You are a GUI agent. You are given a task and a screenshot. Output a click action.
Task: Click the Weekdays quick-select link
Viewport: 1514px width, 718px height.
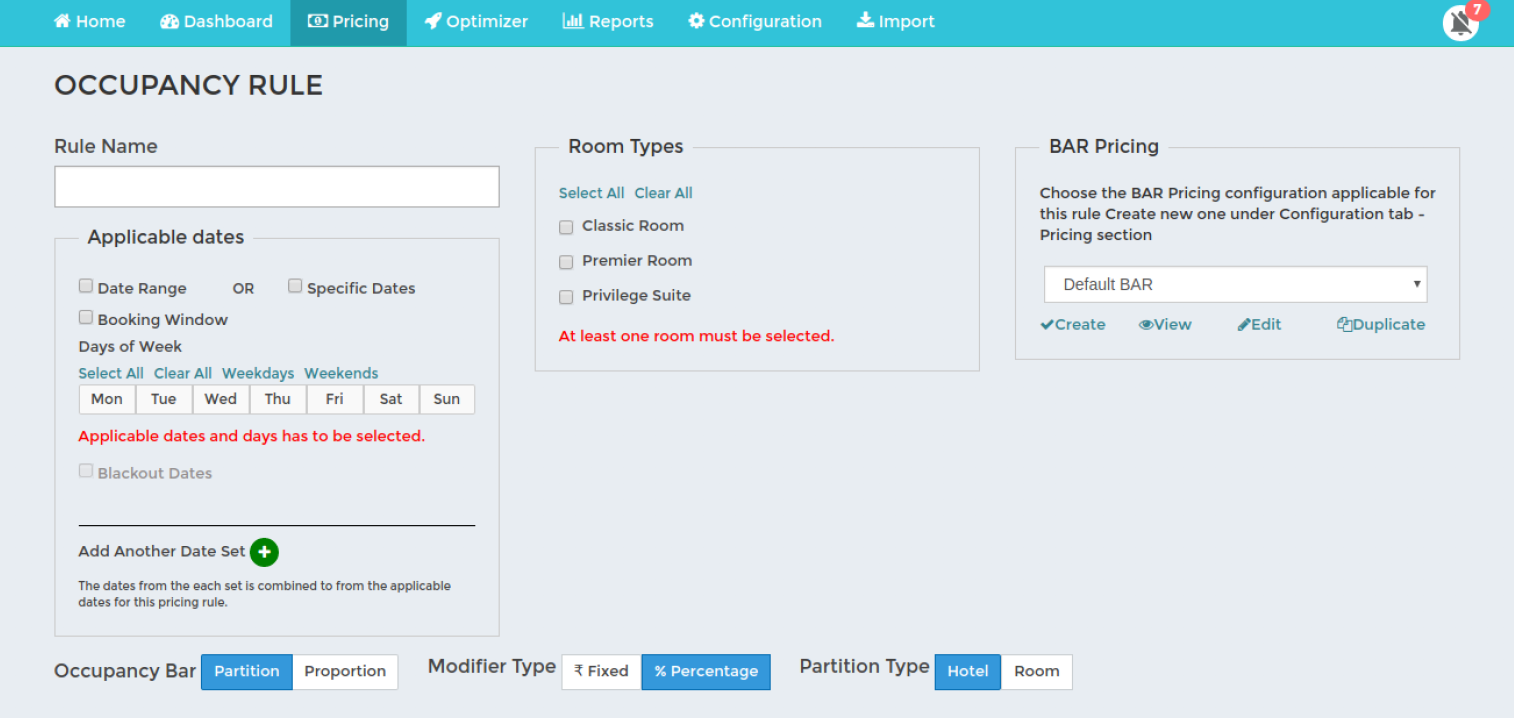pos(258,373)
